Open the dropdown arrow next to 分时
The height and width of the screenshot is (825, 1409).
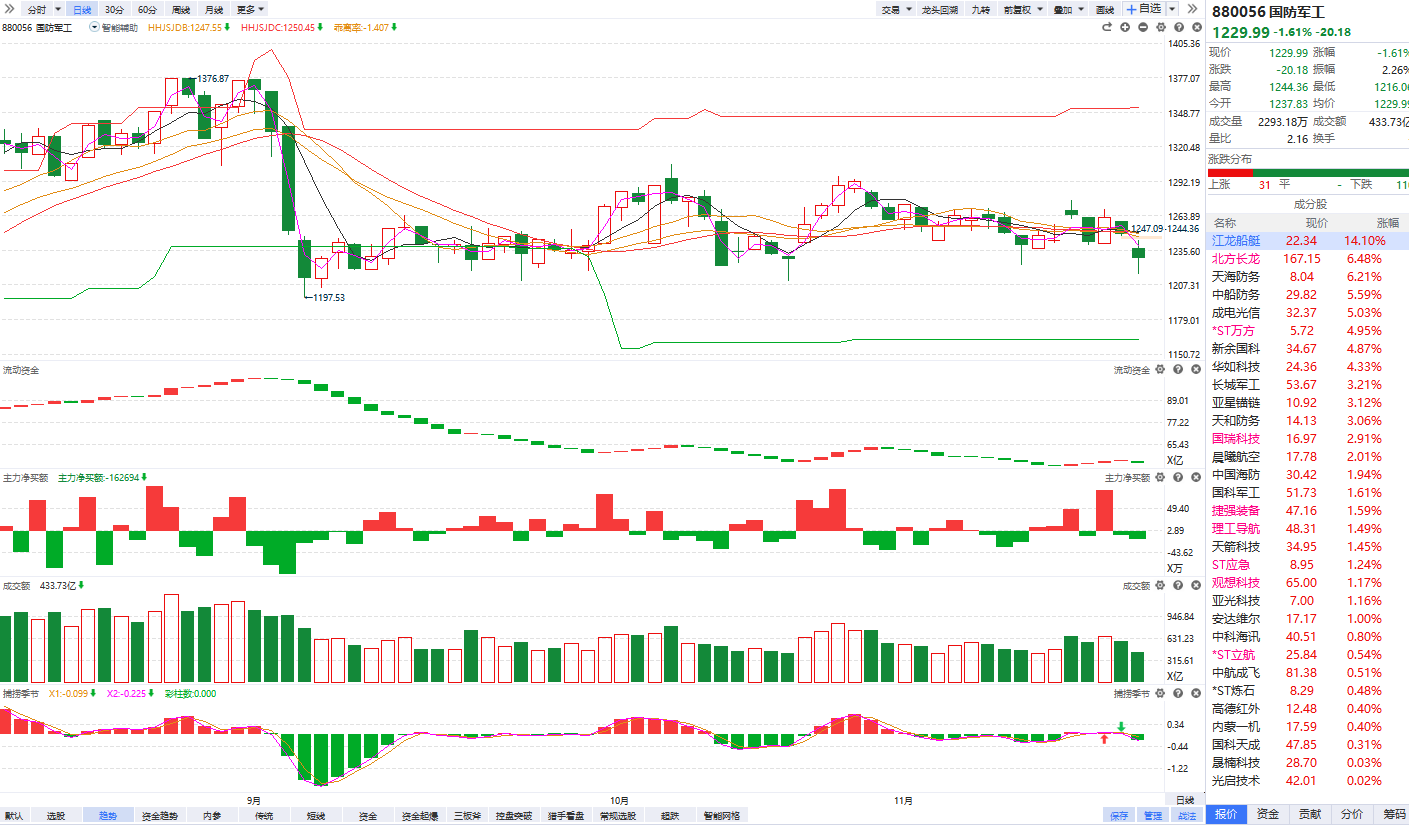pos(58,9)
